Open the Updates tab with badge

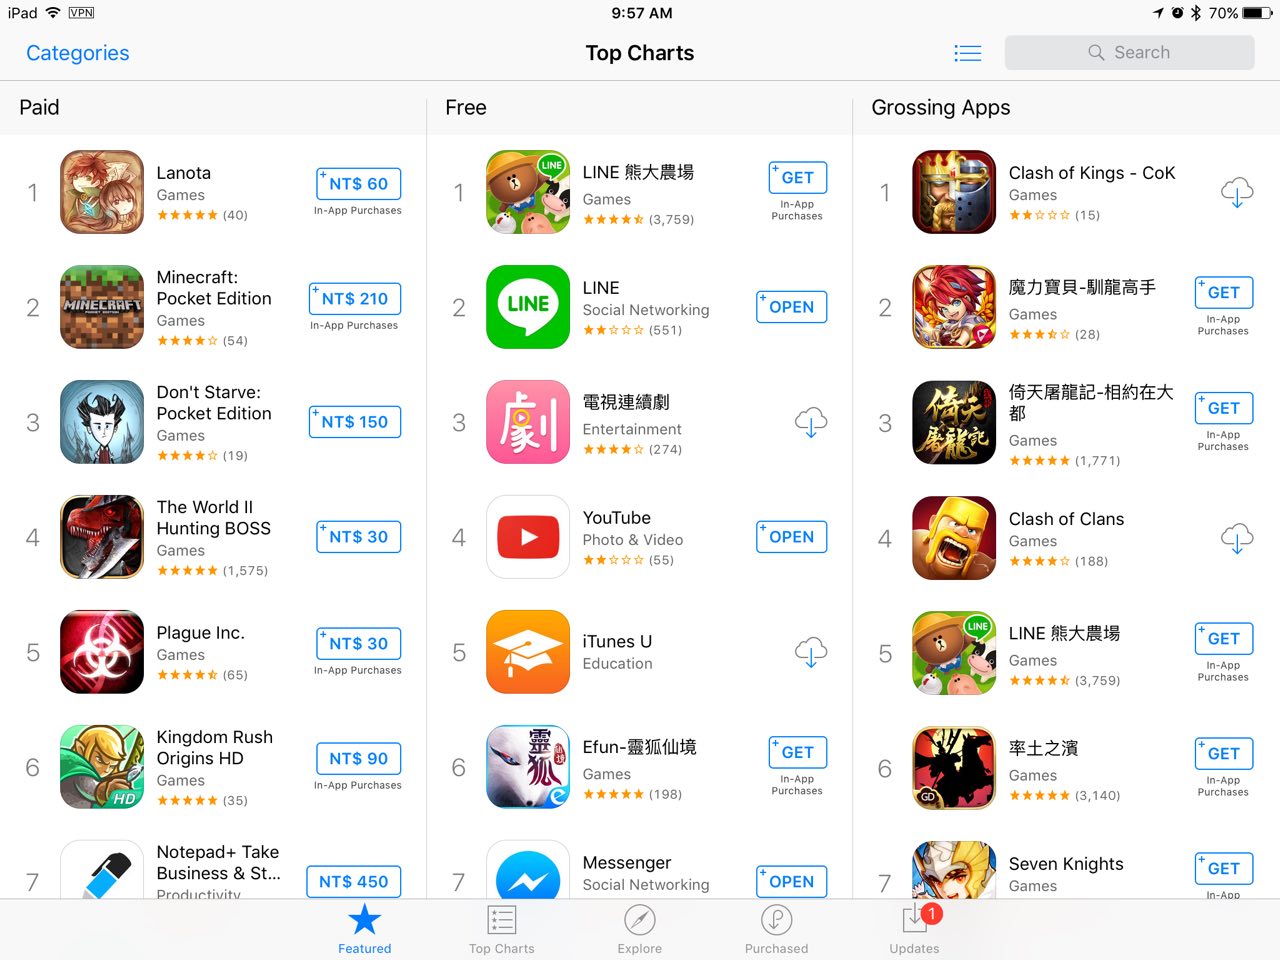click(914, 929)
